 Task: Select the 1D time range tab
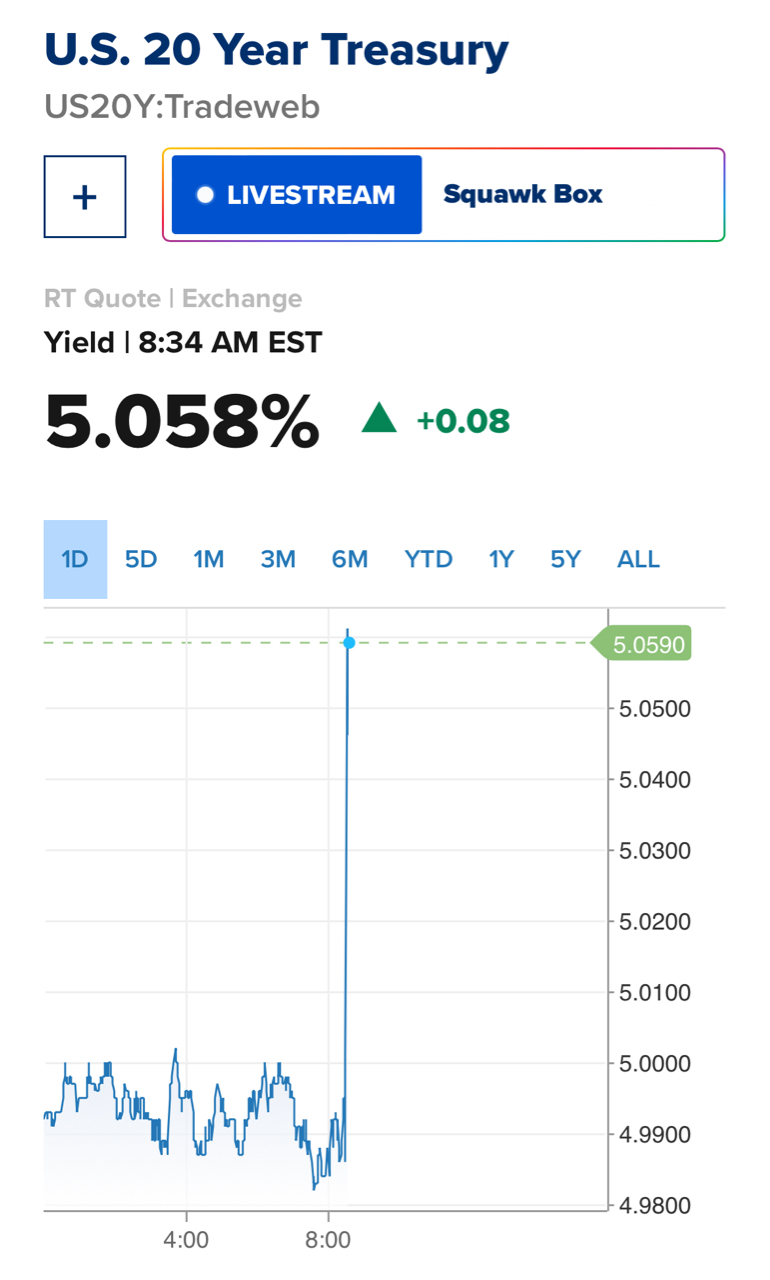(75, 559)
